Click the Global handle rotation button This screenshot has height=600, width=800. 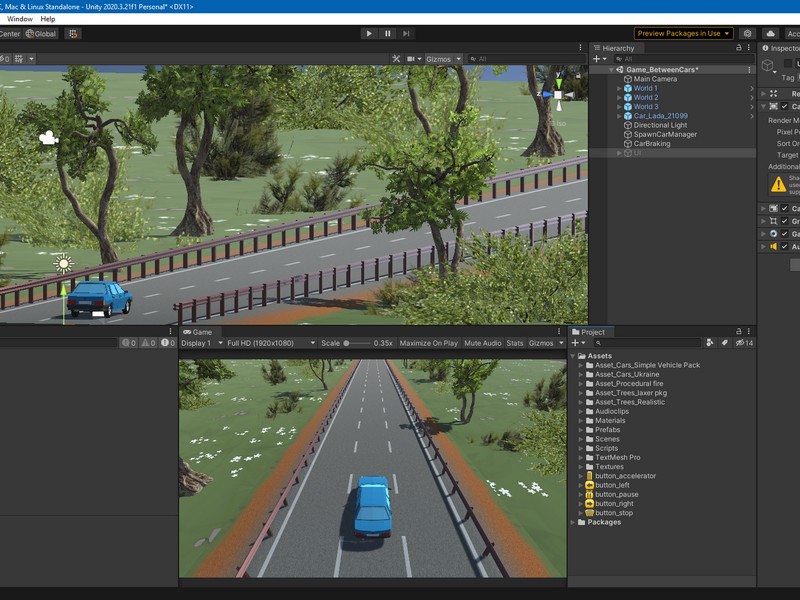click(41, 33)
